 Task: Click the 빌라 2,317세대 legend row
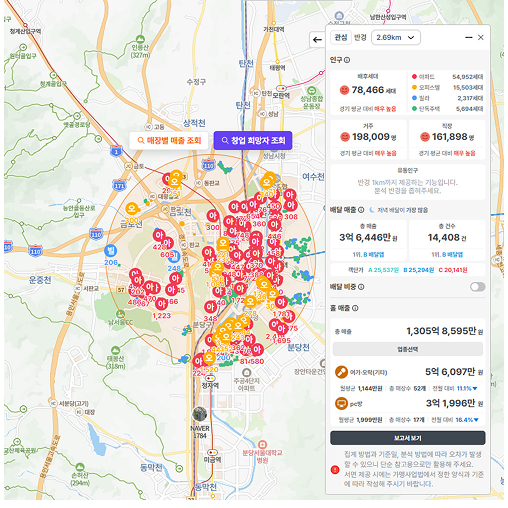(447, 98)
